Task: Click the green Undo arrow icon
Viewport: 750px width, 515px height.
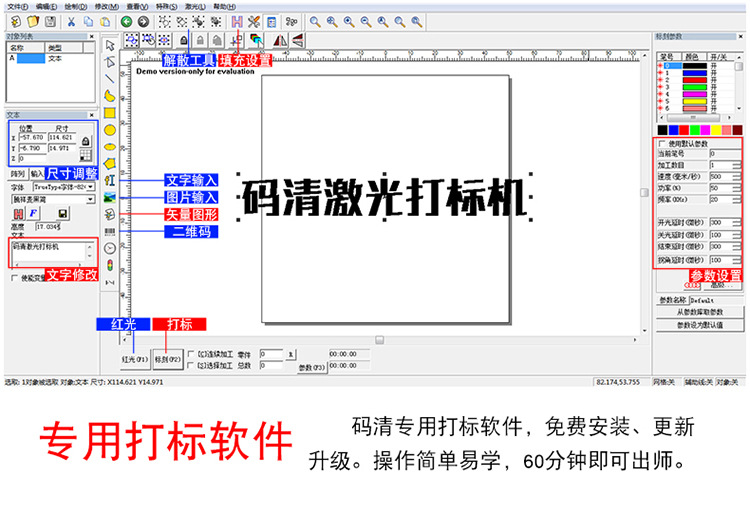Action: [x=126, y=22]
